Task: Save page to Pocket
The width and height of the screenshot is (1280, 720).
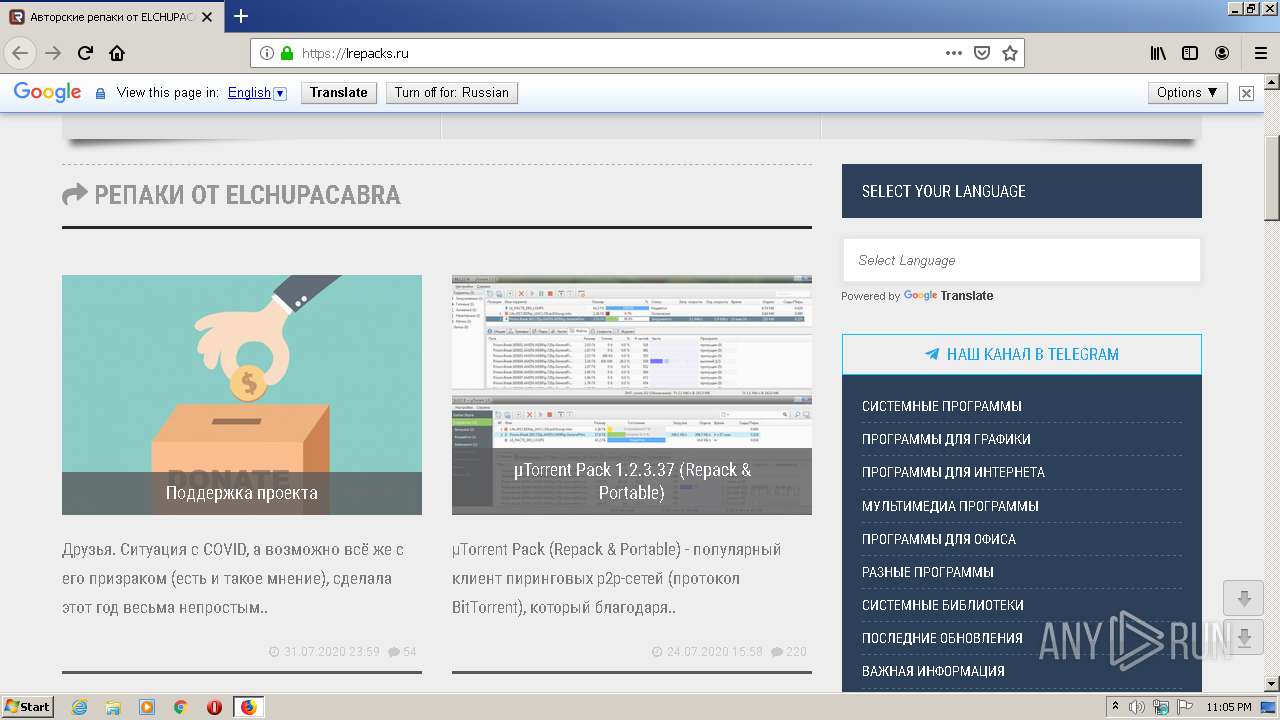Action: click(x=982, y=53)
